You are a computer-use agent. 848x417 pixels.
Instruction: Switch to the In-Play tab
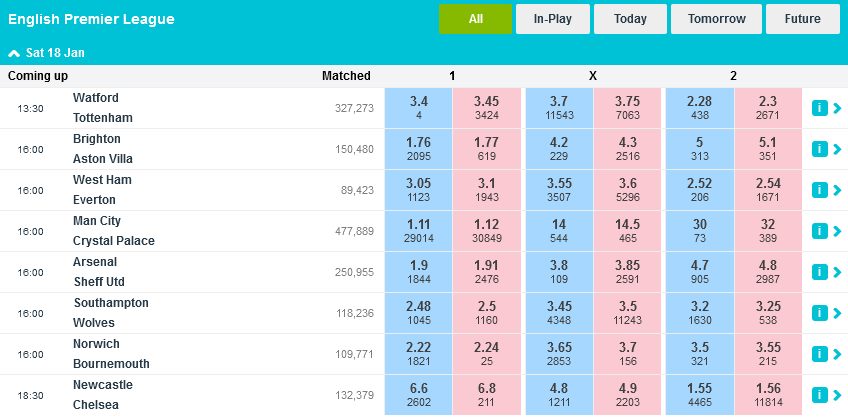click(553, 19)
